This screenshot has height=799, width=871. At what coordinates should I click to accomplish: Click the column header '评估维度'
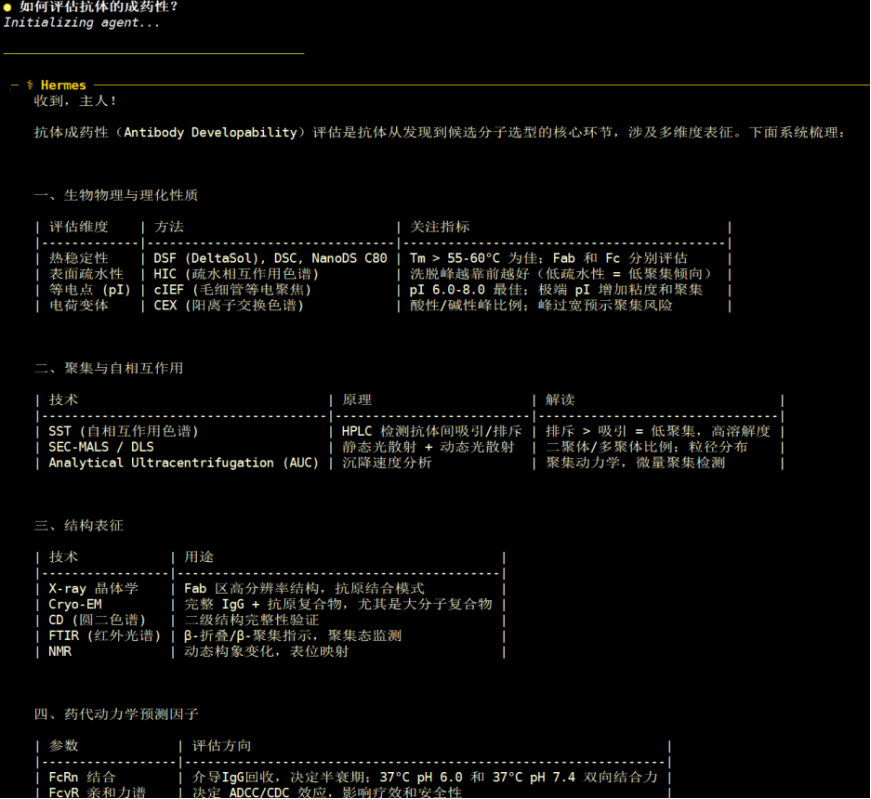pos(78,227)
